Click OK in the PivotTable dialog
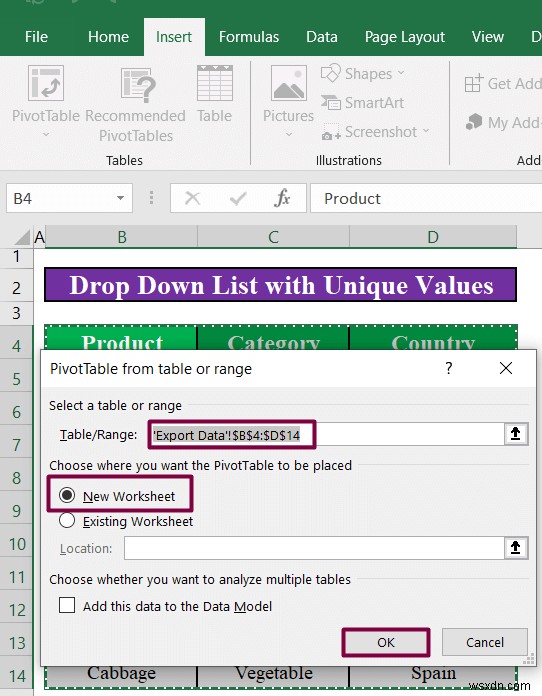The width and height of the screenshot is (542, 696). (x=386, y=642)
